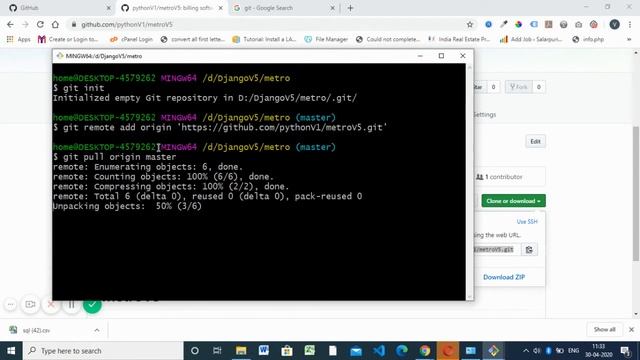640x360 pixels.
Task: Go back in browser history
Action: 10,24
